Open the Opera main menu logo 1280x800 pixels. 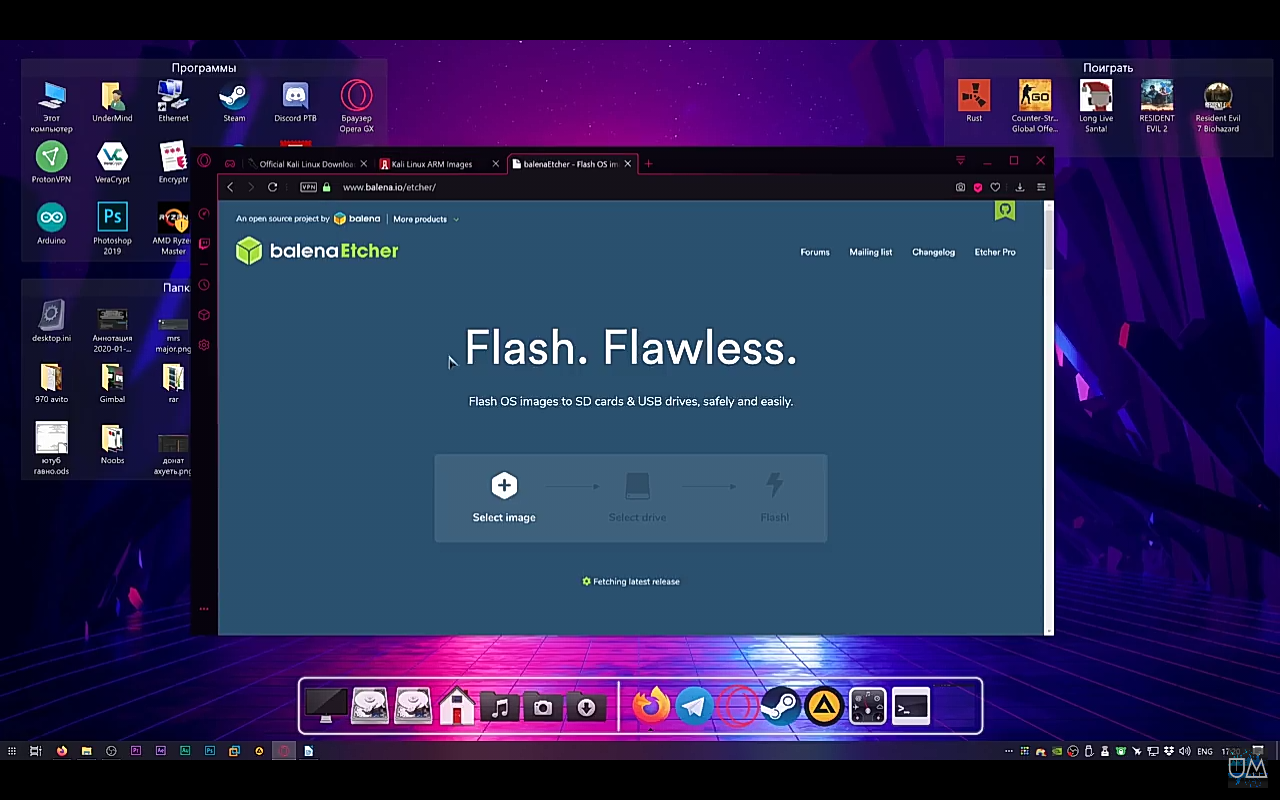[x=204, y=161]
